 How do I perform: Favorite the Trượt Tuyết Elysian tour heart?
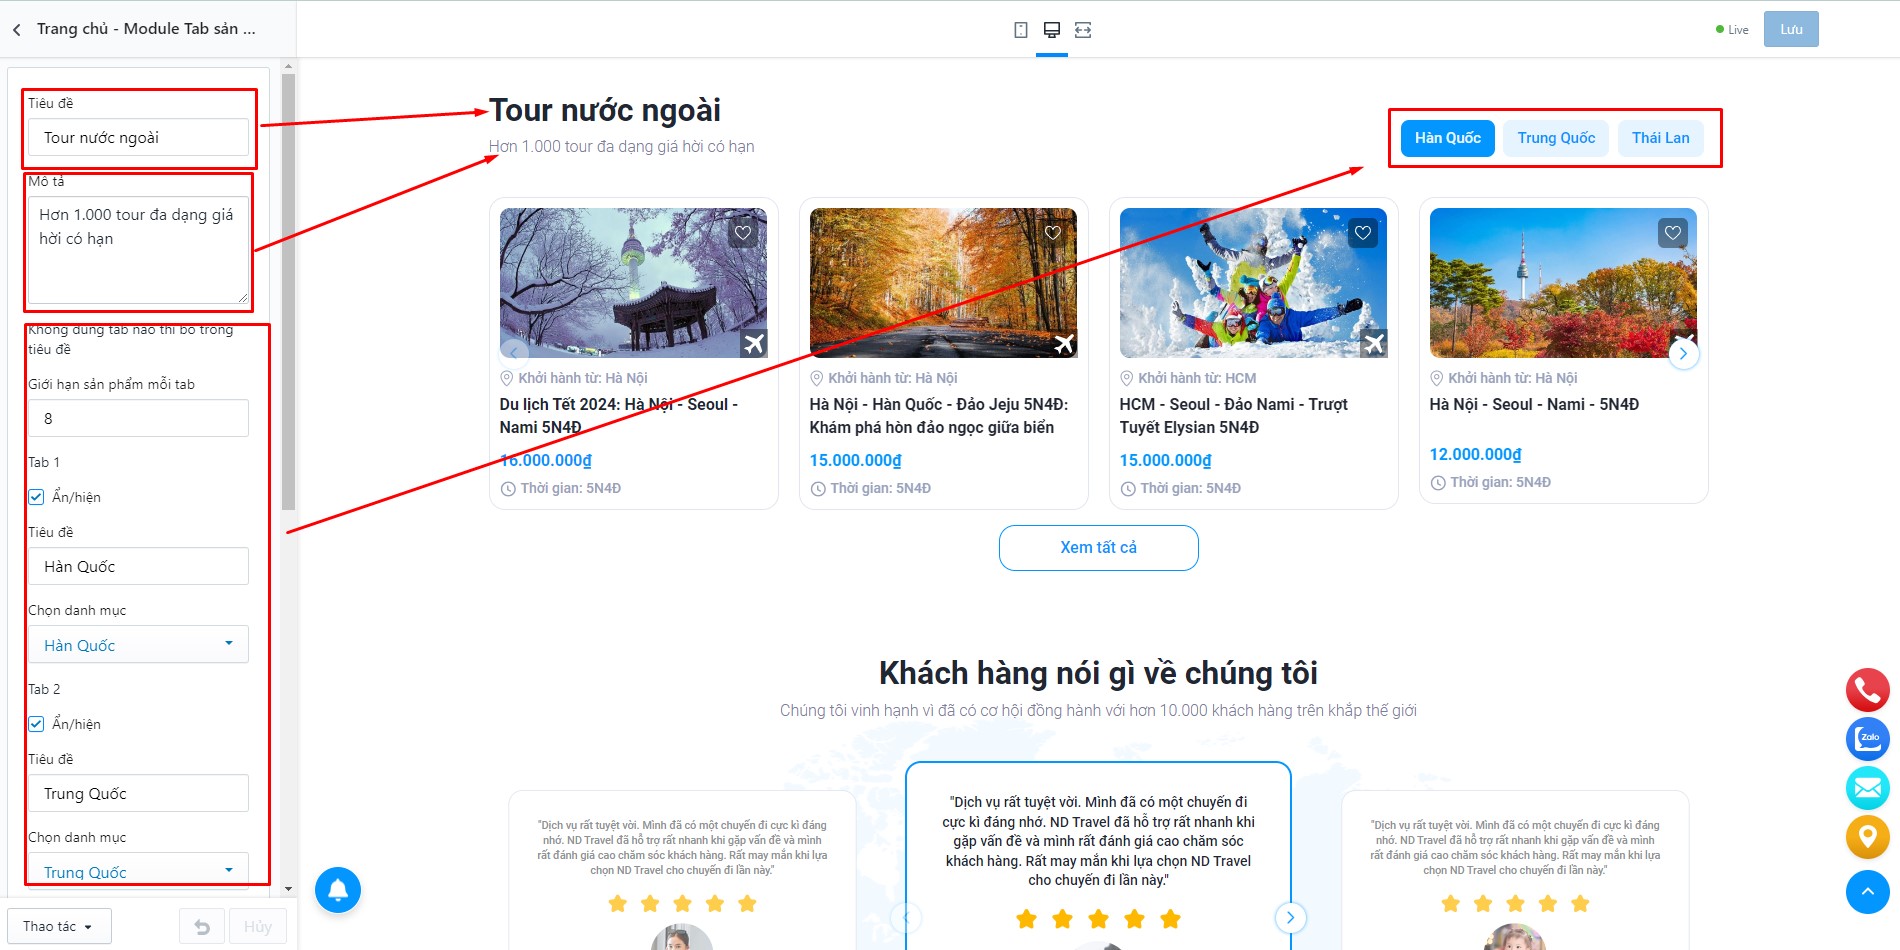pyautogui.click(x=1363, y=233)
